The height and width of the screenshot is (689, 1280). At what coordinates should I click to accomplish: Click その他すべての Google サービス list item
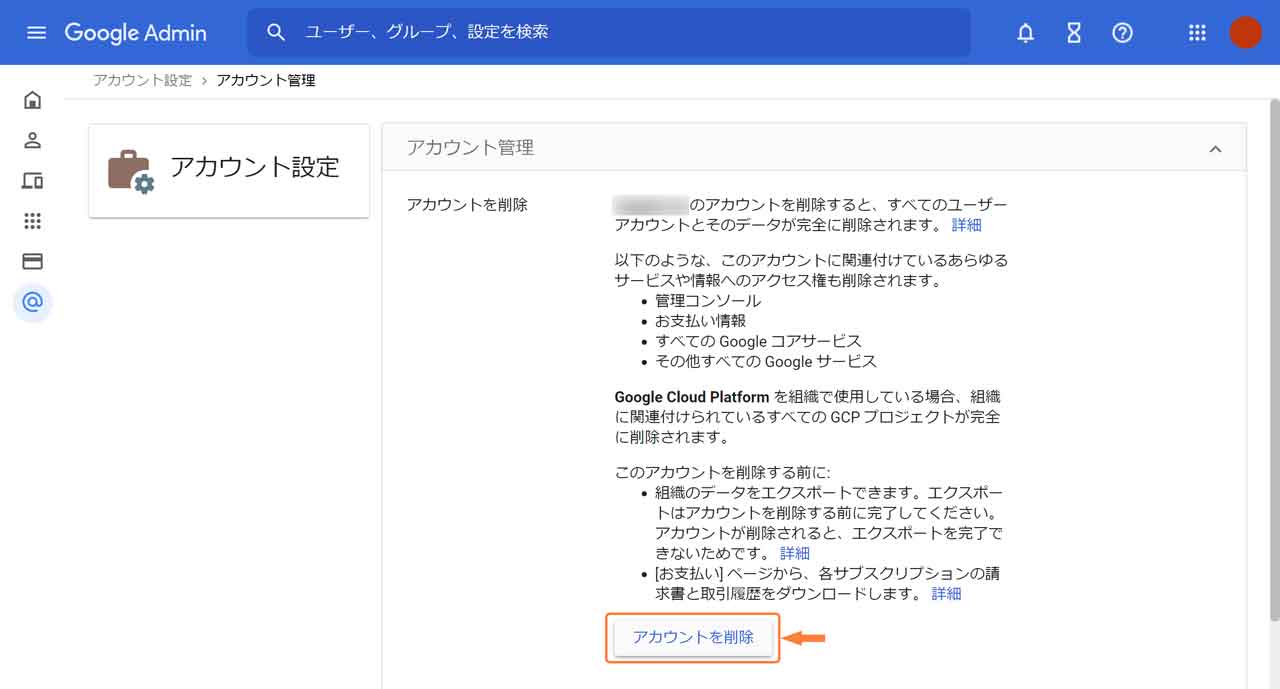[x=766, y=361]
